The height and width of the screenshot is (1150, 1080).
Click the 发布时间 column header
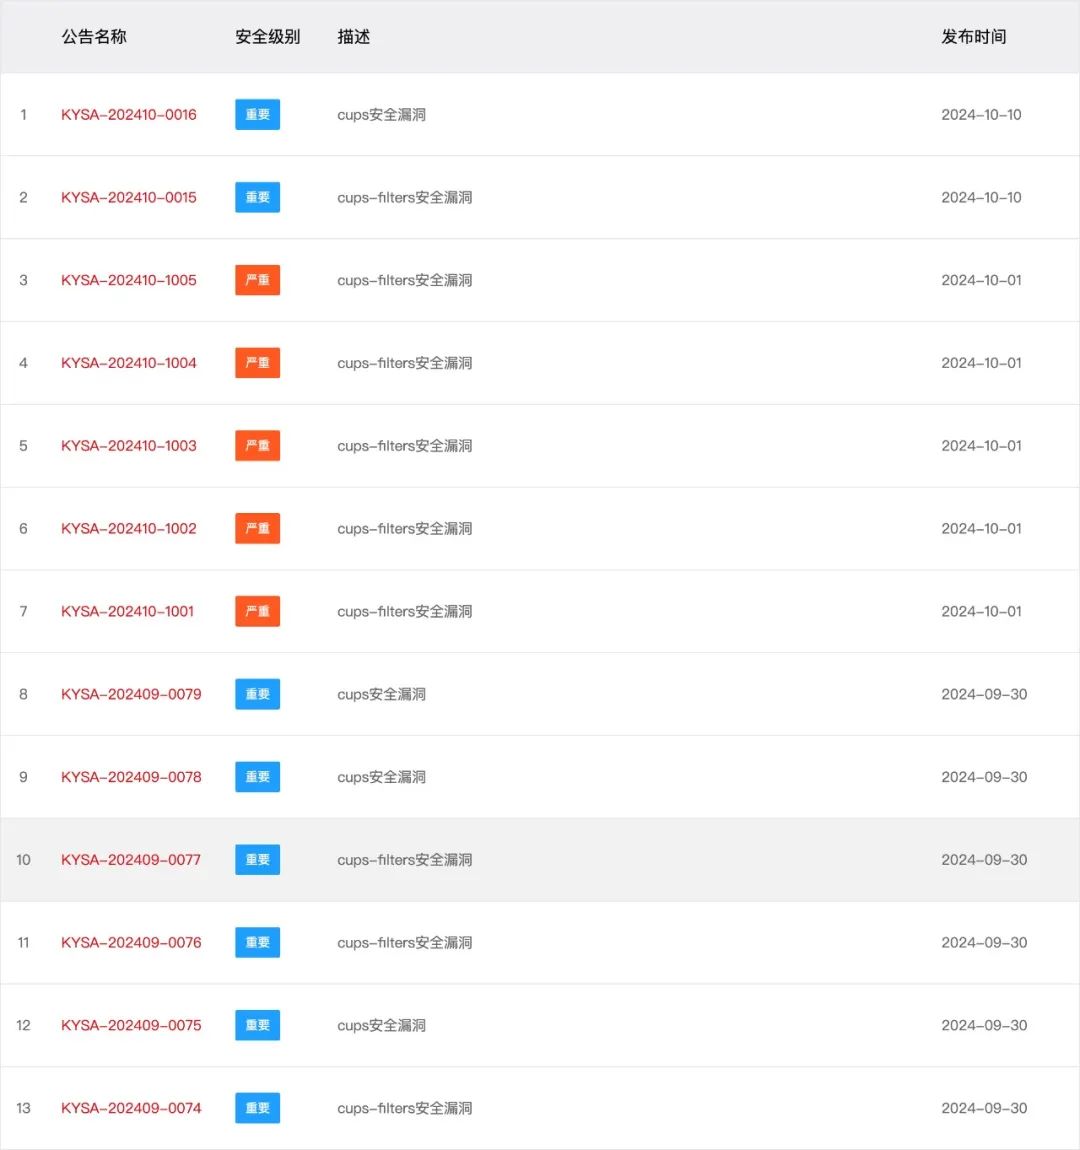pos(974,37)
